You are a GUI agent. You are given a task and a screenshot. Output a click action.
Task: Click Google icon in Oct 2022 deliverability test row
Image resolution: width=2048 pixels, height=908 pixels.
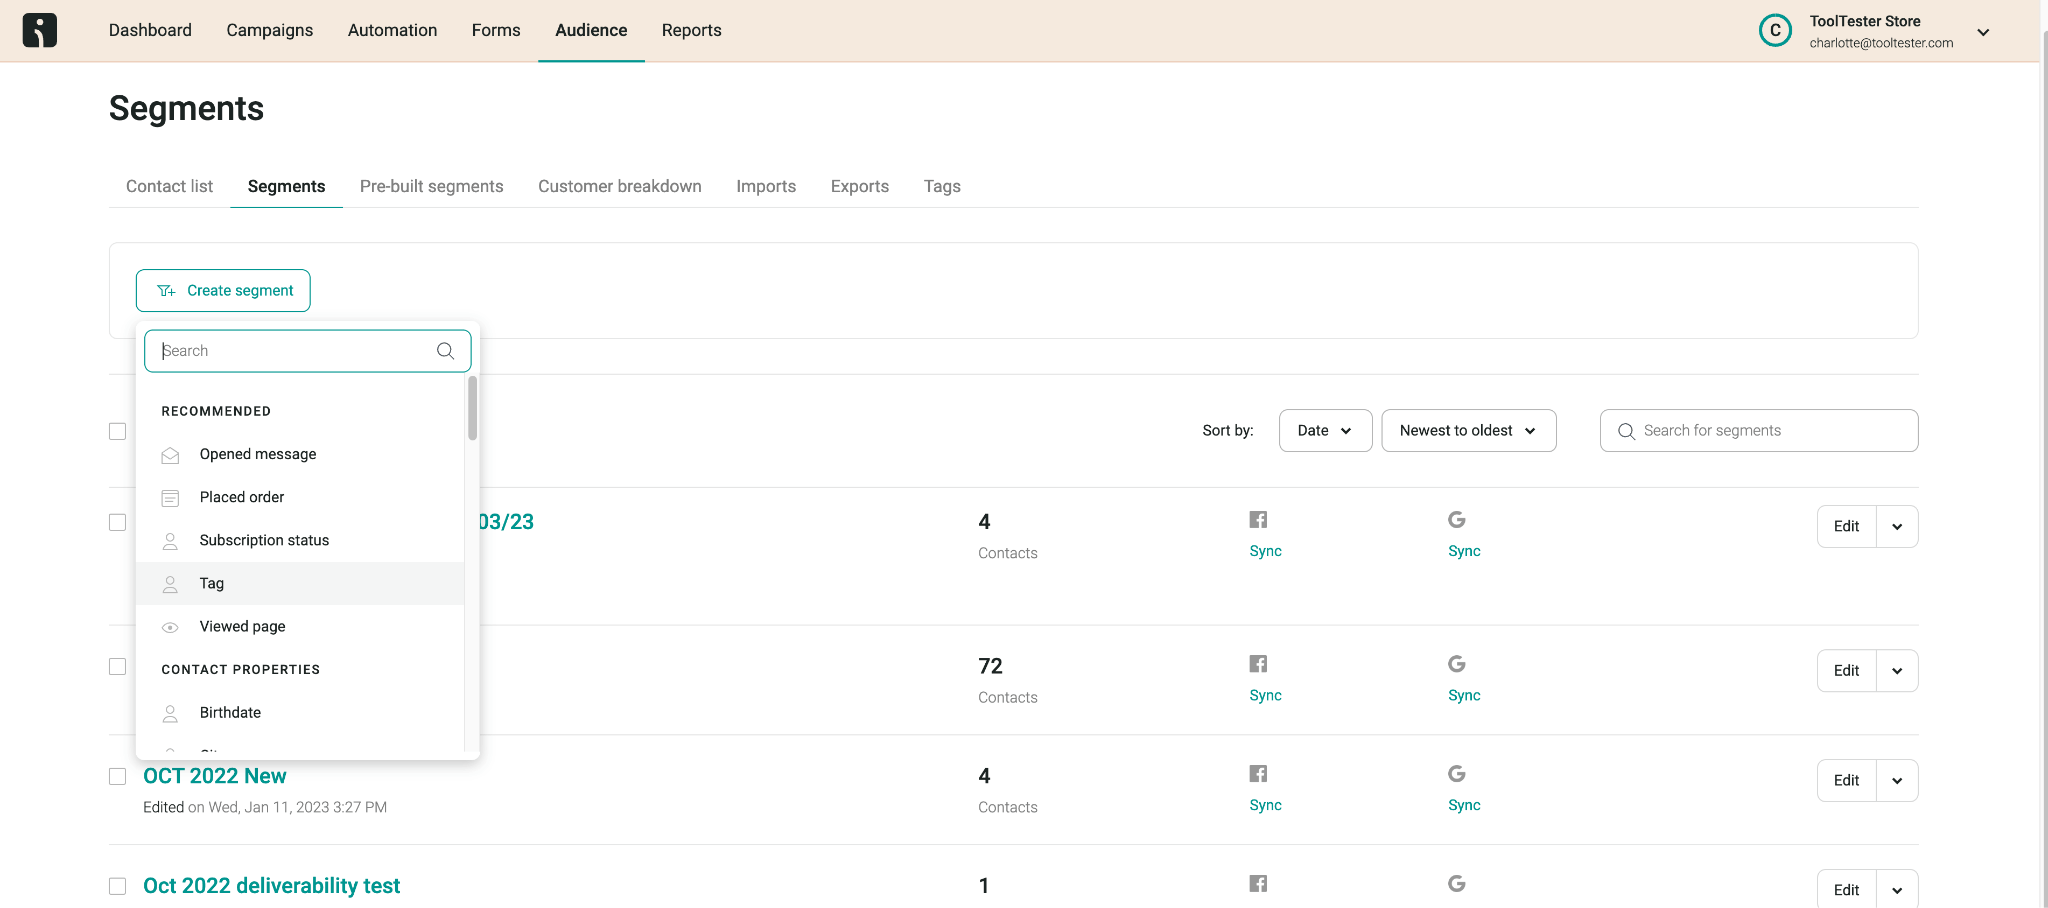1457,883
